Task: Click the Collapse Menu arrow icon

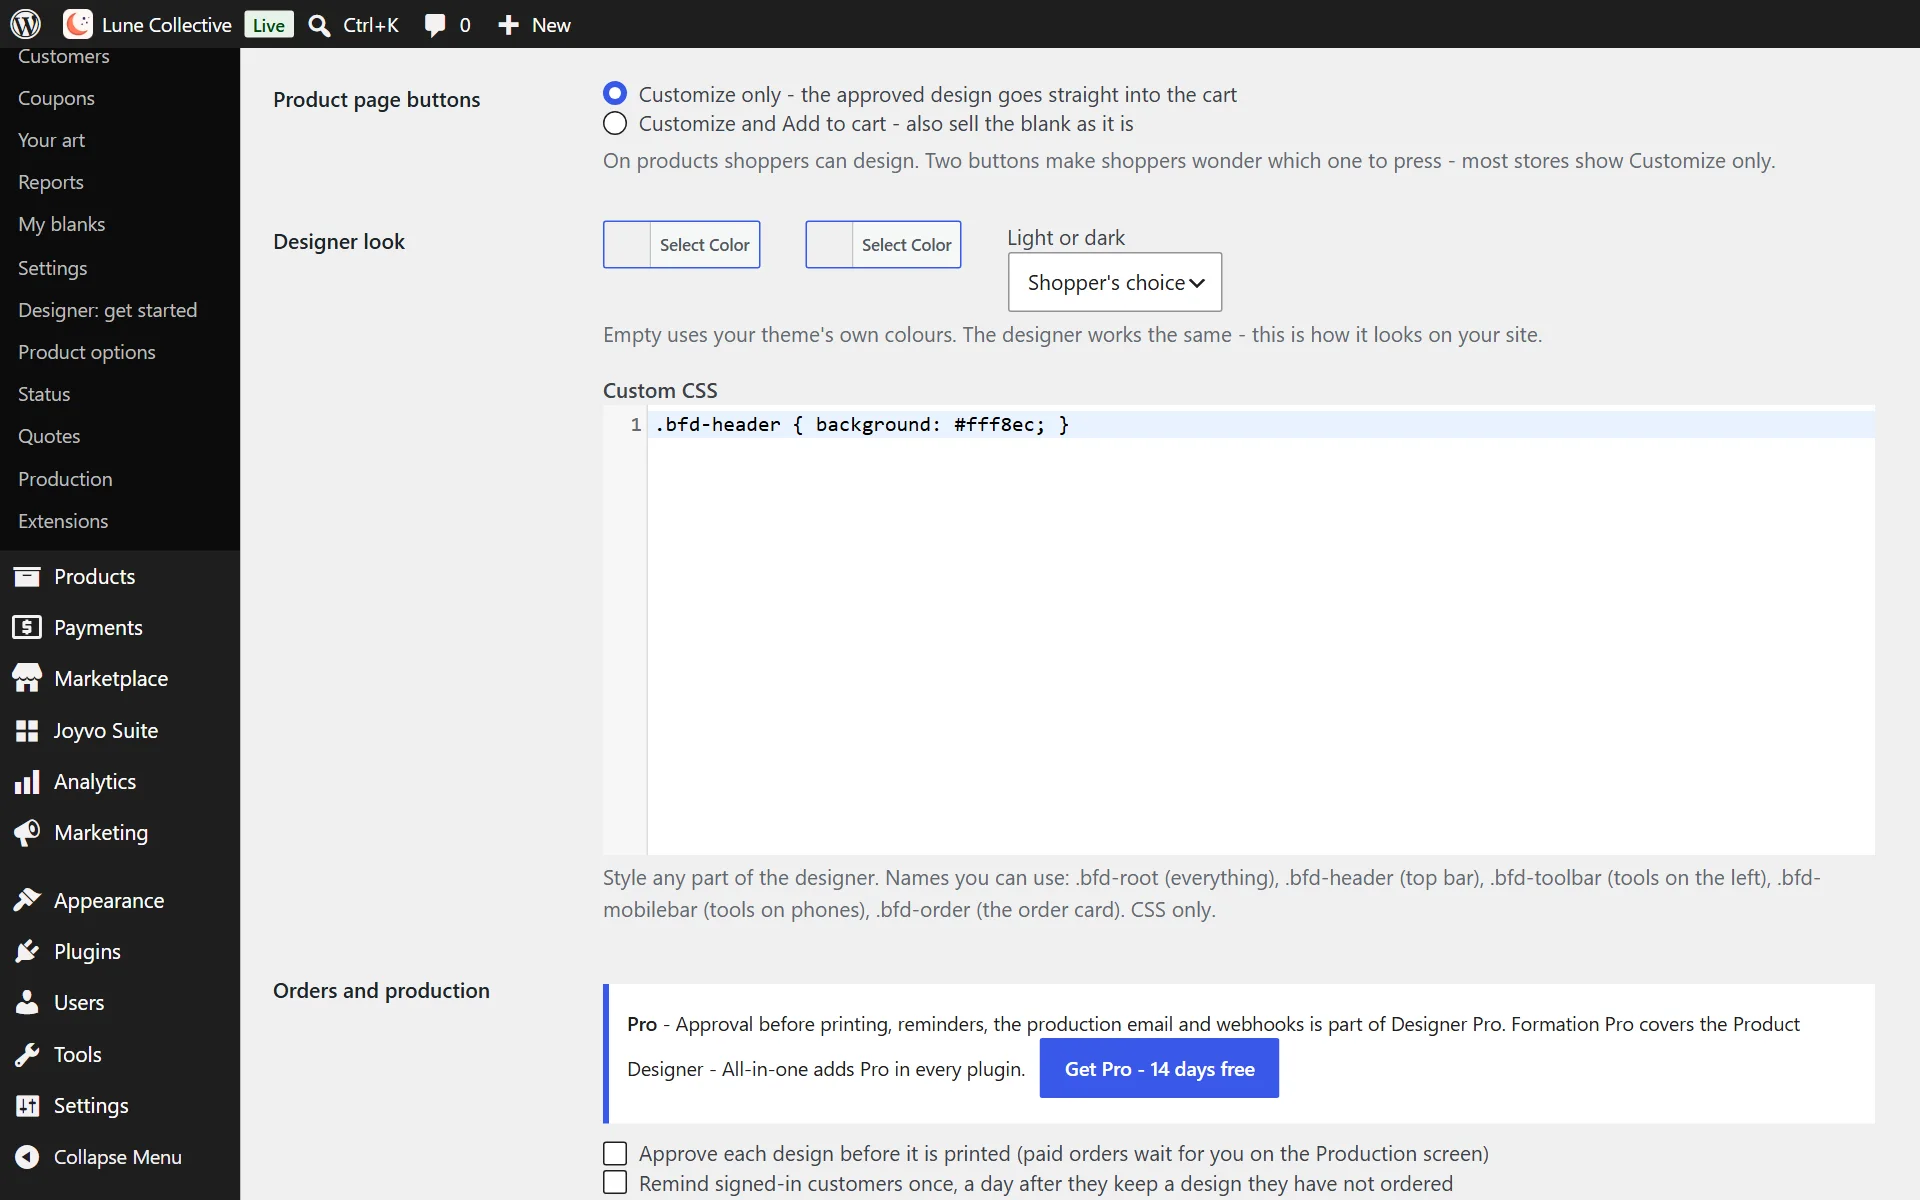Action: coord(27,1156)
